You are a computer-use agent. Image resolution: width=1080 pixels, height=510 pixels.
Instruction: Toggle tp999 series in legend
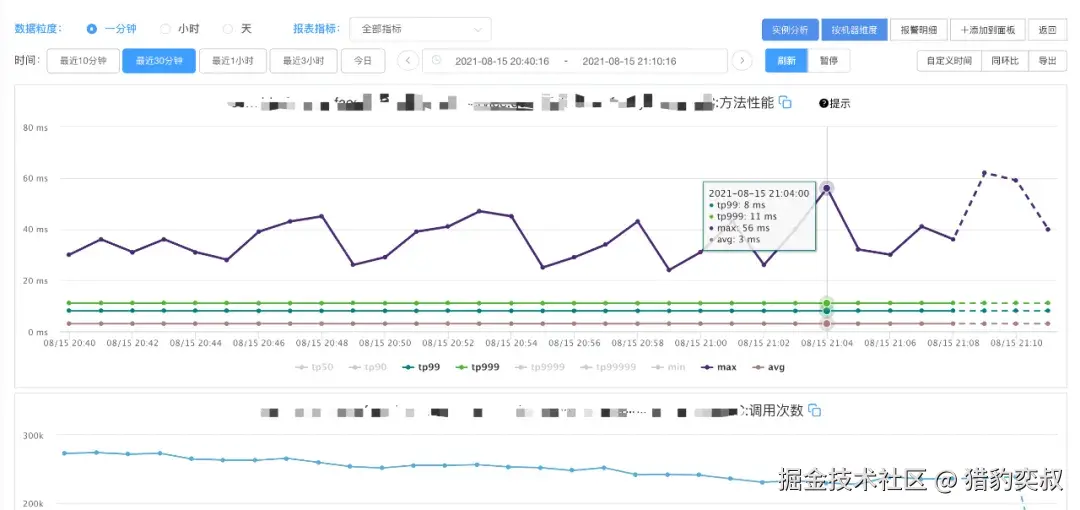478,367
